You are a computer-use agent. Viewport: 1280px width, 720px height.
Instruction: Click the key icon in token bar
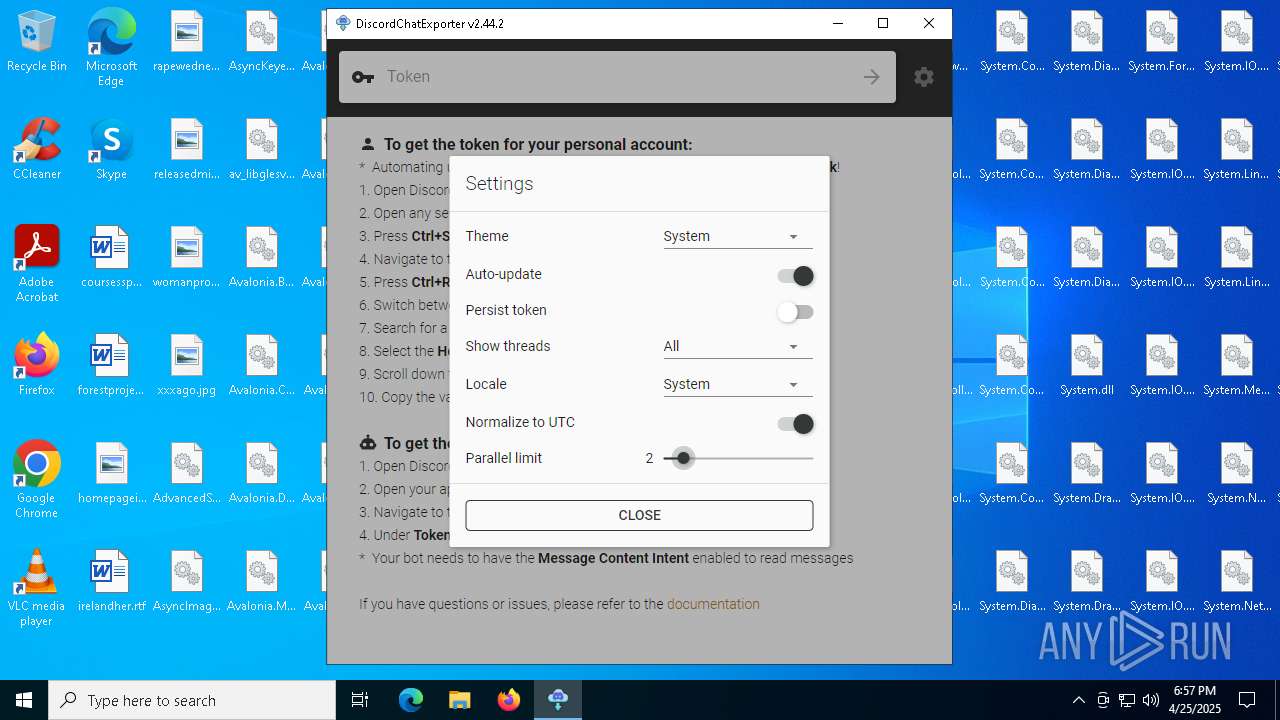point(363,77)
